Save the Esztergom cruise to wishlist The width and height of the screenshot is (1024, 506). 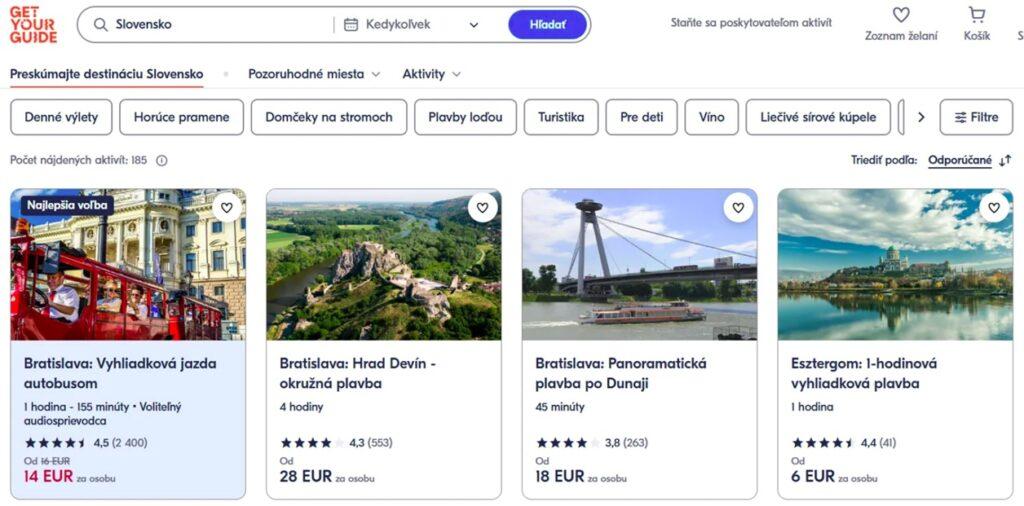(x=994, y=208)
